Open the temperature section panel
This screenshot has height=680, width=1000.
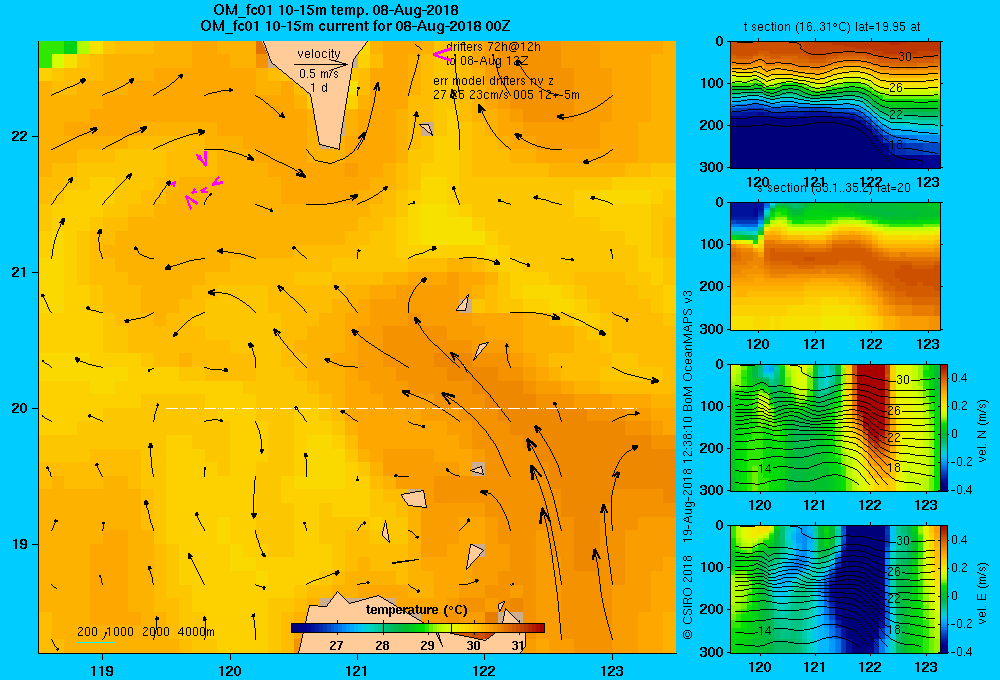[x=835, y=104]
